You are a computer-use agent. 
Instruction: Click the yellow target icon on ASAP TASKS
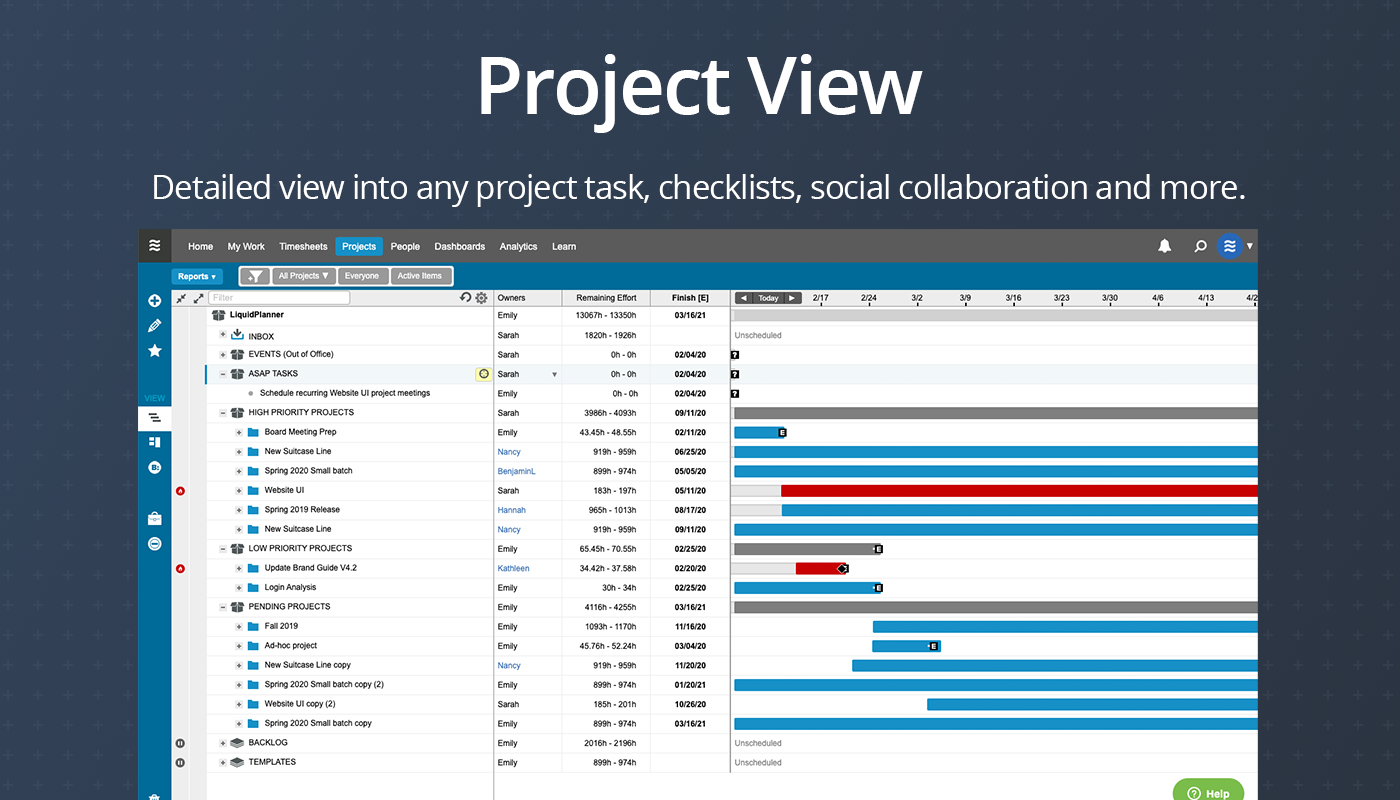[484, 374]
